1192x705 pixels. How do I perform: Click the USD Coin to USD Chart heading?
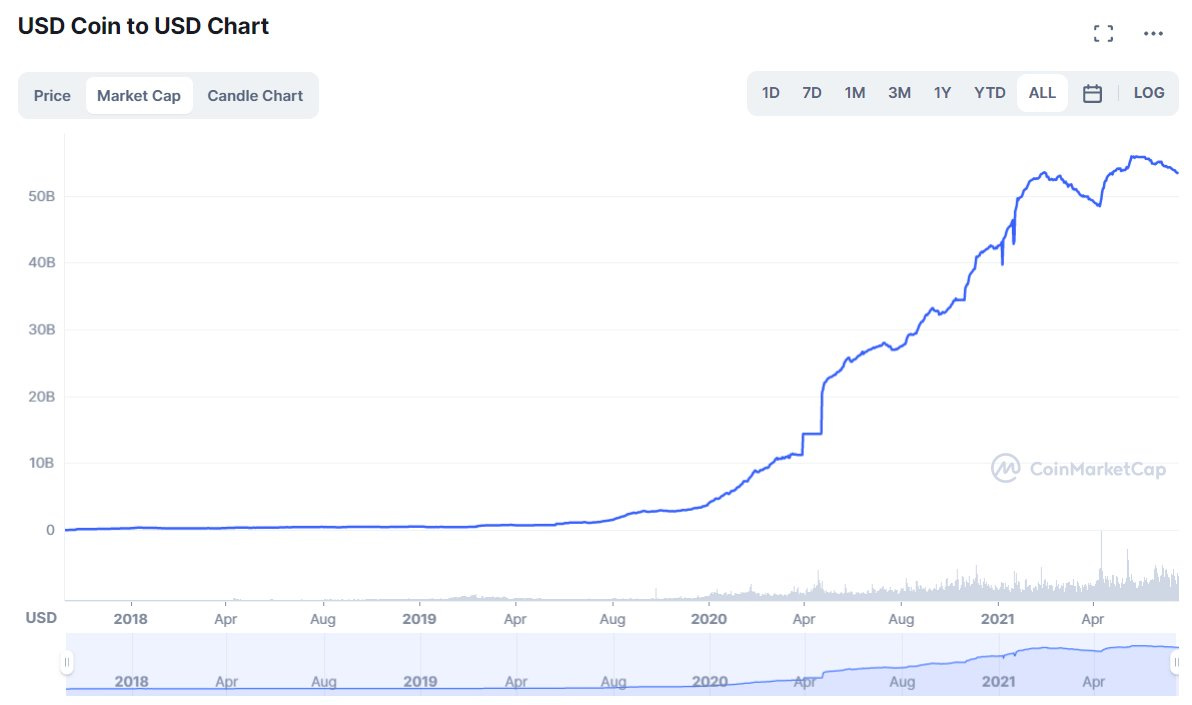(144, 26)
